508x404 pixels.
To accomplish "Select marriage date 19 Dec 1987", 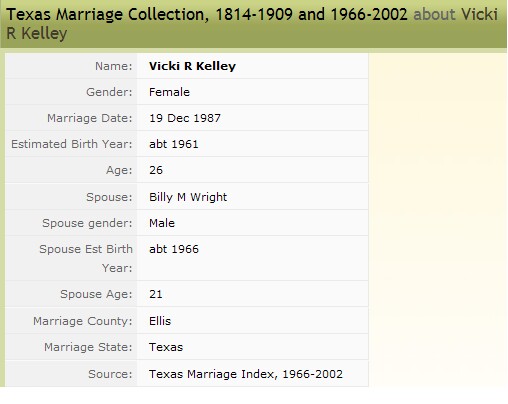I will pos(185,118).
